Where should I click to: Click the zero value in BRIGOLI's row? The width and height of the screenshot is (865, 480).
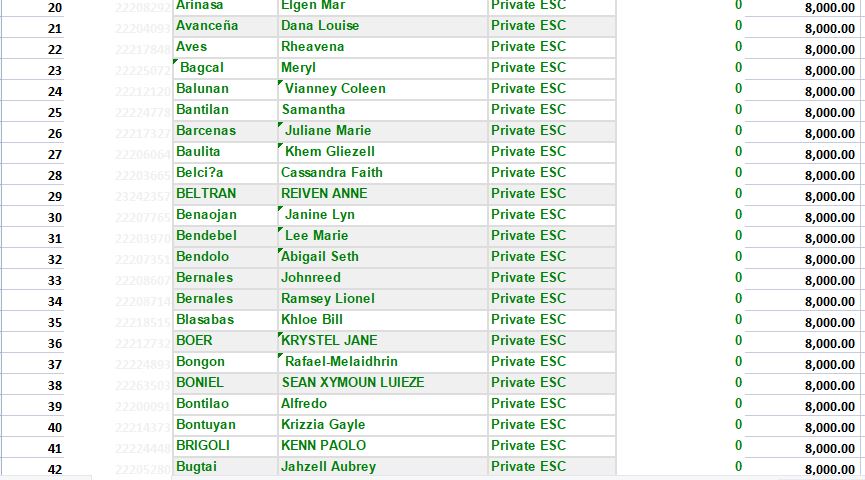(x=738, y=446)
